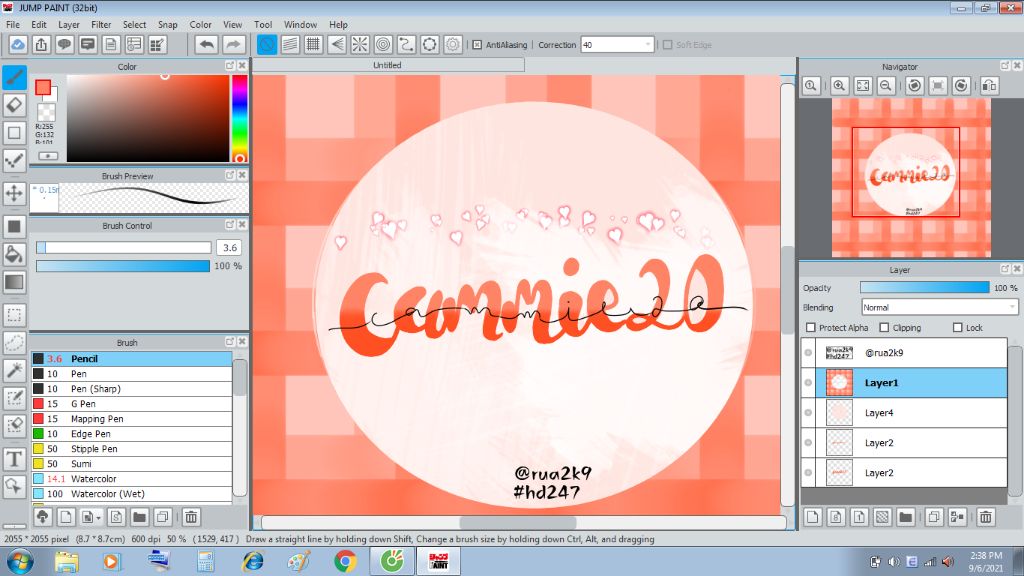Open Google Chrome from taskbar
Screen dimensions: 1024x576
tap(345, 561)
